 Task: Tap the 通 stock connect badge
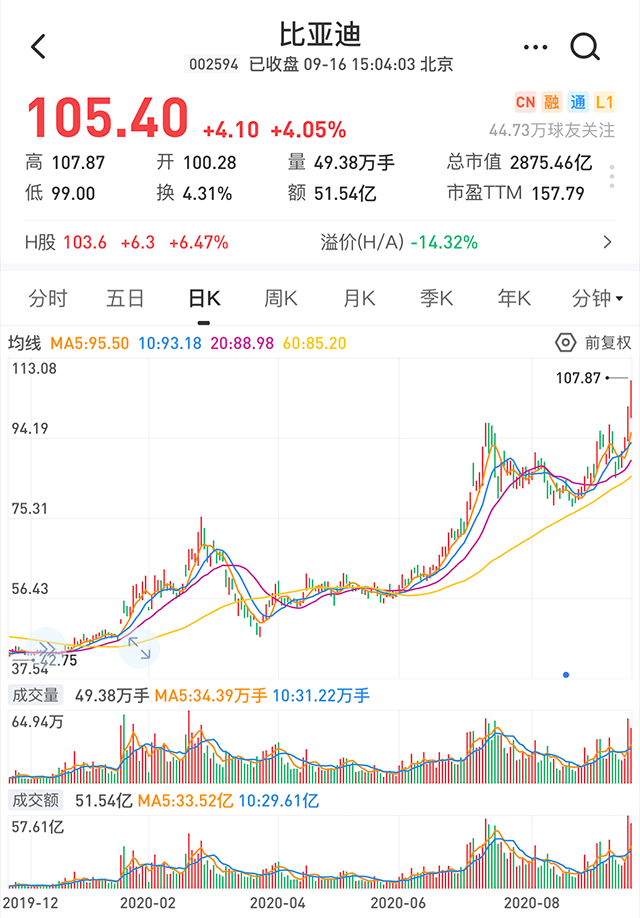578,102
